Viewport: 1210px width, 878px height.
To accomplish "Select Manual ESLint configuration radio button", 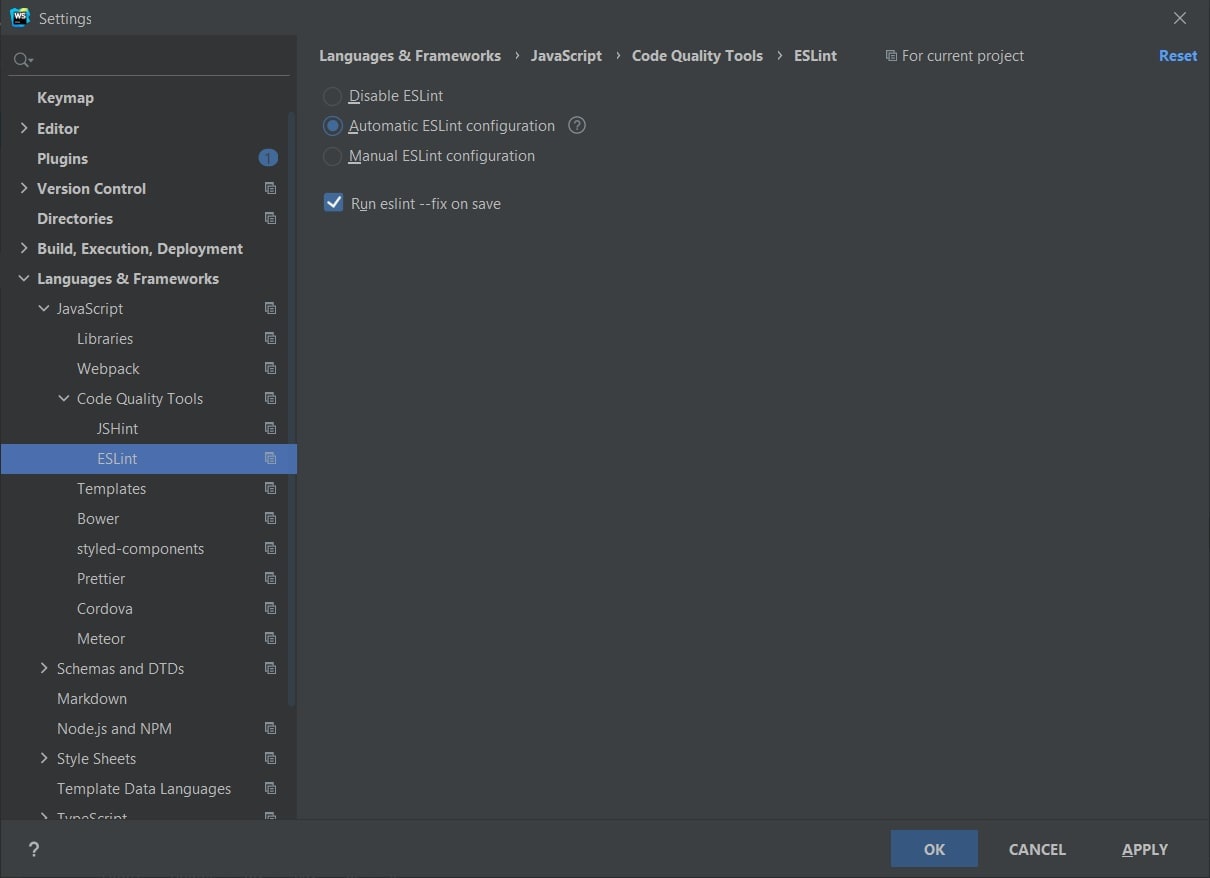I will point(332,156).
